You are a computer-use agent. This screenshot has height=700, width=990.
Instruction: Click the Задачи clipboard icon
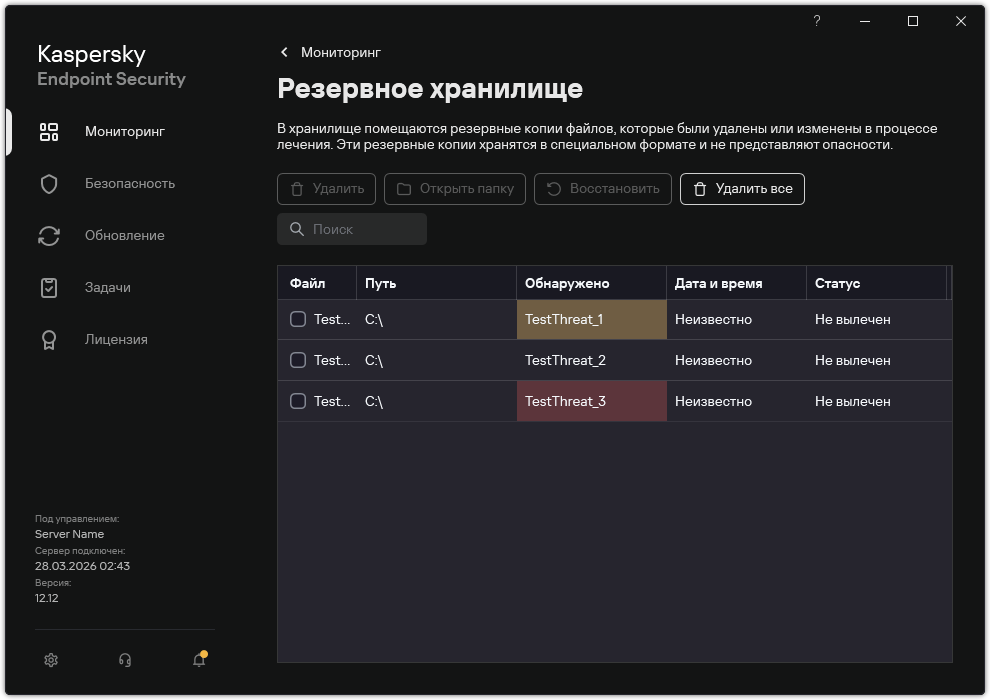pos(49,288)
